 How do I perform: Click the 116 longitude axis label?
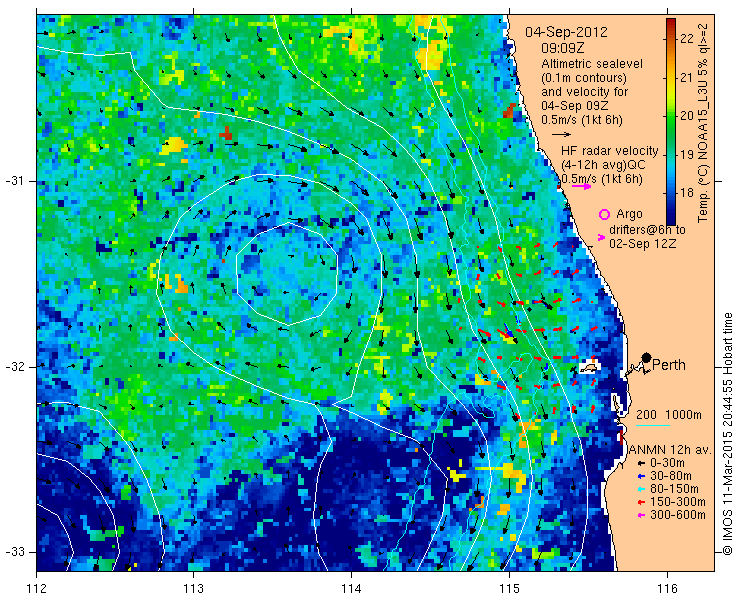point(667,589)
